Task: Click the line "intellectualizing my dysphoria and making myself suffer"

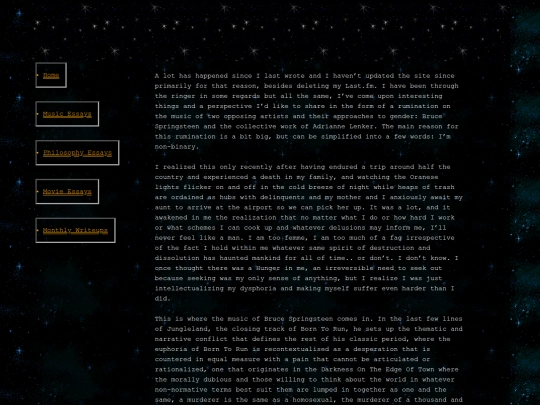Action: click(x=304, y=289)
